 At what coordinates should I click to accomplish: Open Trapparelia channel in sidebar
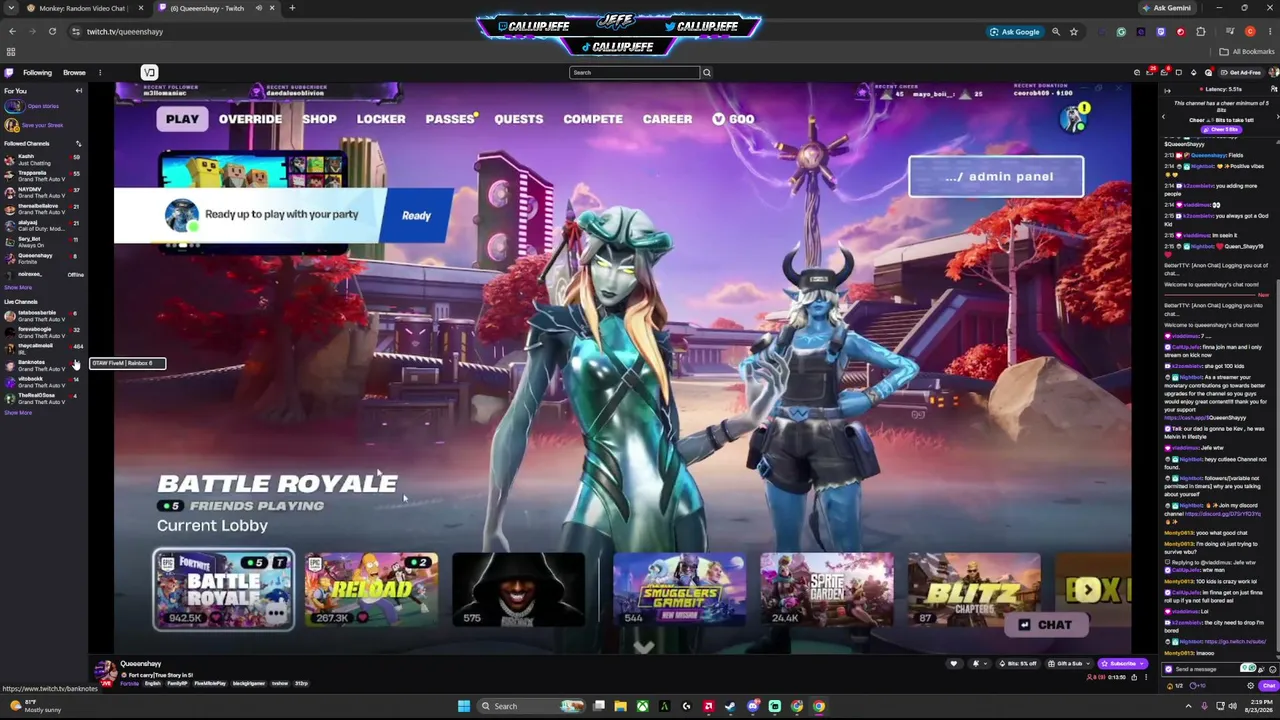tap(42, 176)
